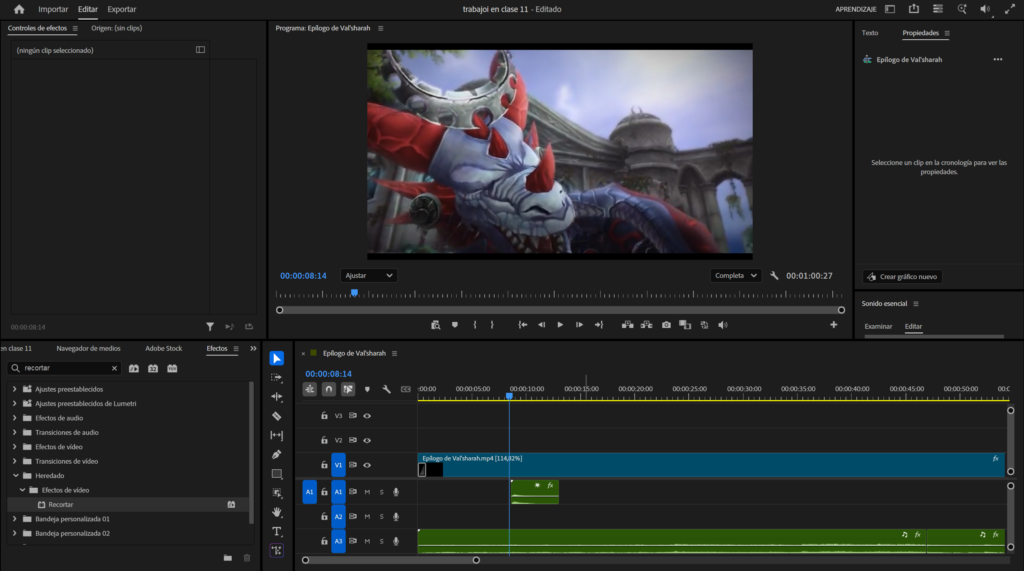Go to In point
This screenshot has height=571, width=1024.
pyautogui.click(x=522, y=325)
